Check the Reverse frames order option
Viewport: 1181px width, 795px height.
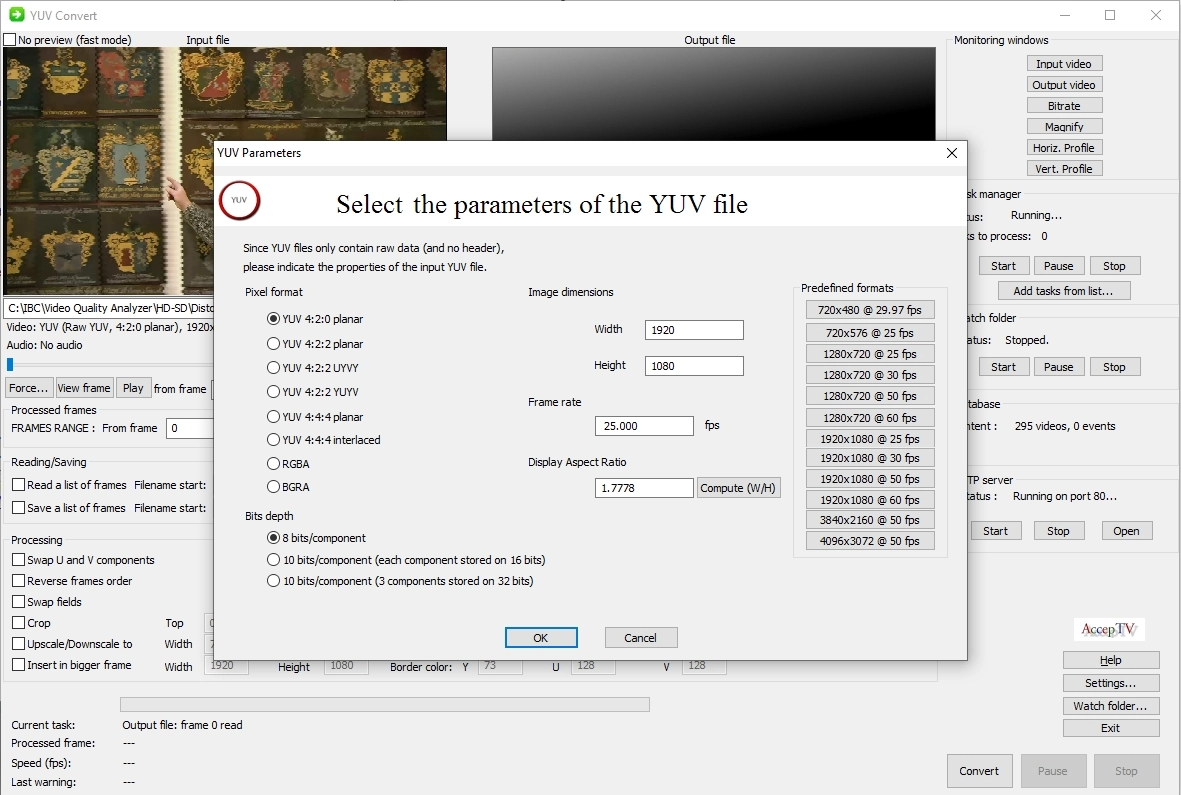click(19, 581)
